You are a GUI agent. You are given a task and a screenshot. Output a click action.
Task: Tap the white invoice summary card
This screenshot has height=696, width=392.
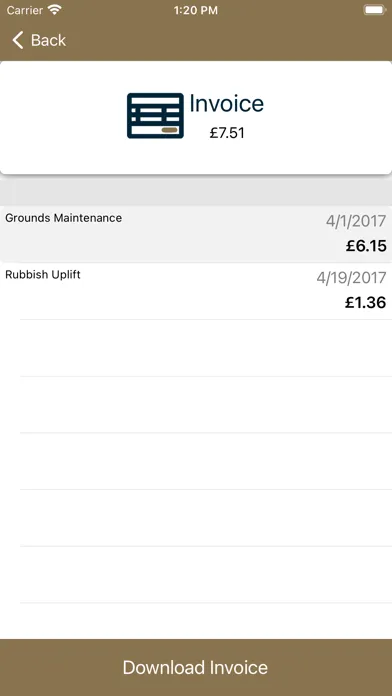[196, 118]
